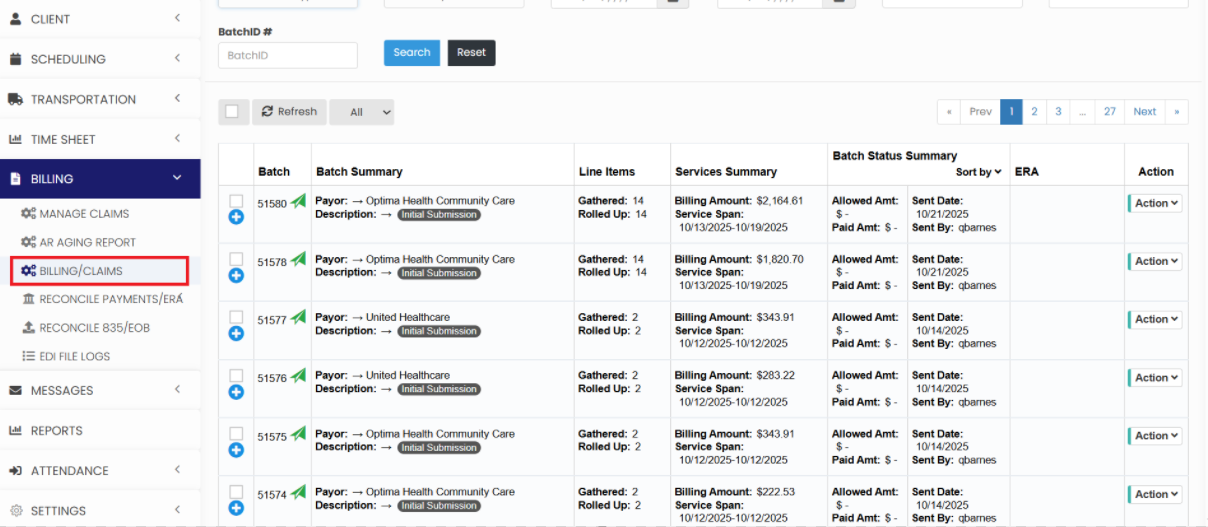
Task: Open the Action dropdown for batch 51580
Action: point(1155,203)
